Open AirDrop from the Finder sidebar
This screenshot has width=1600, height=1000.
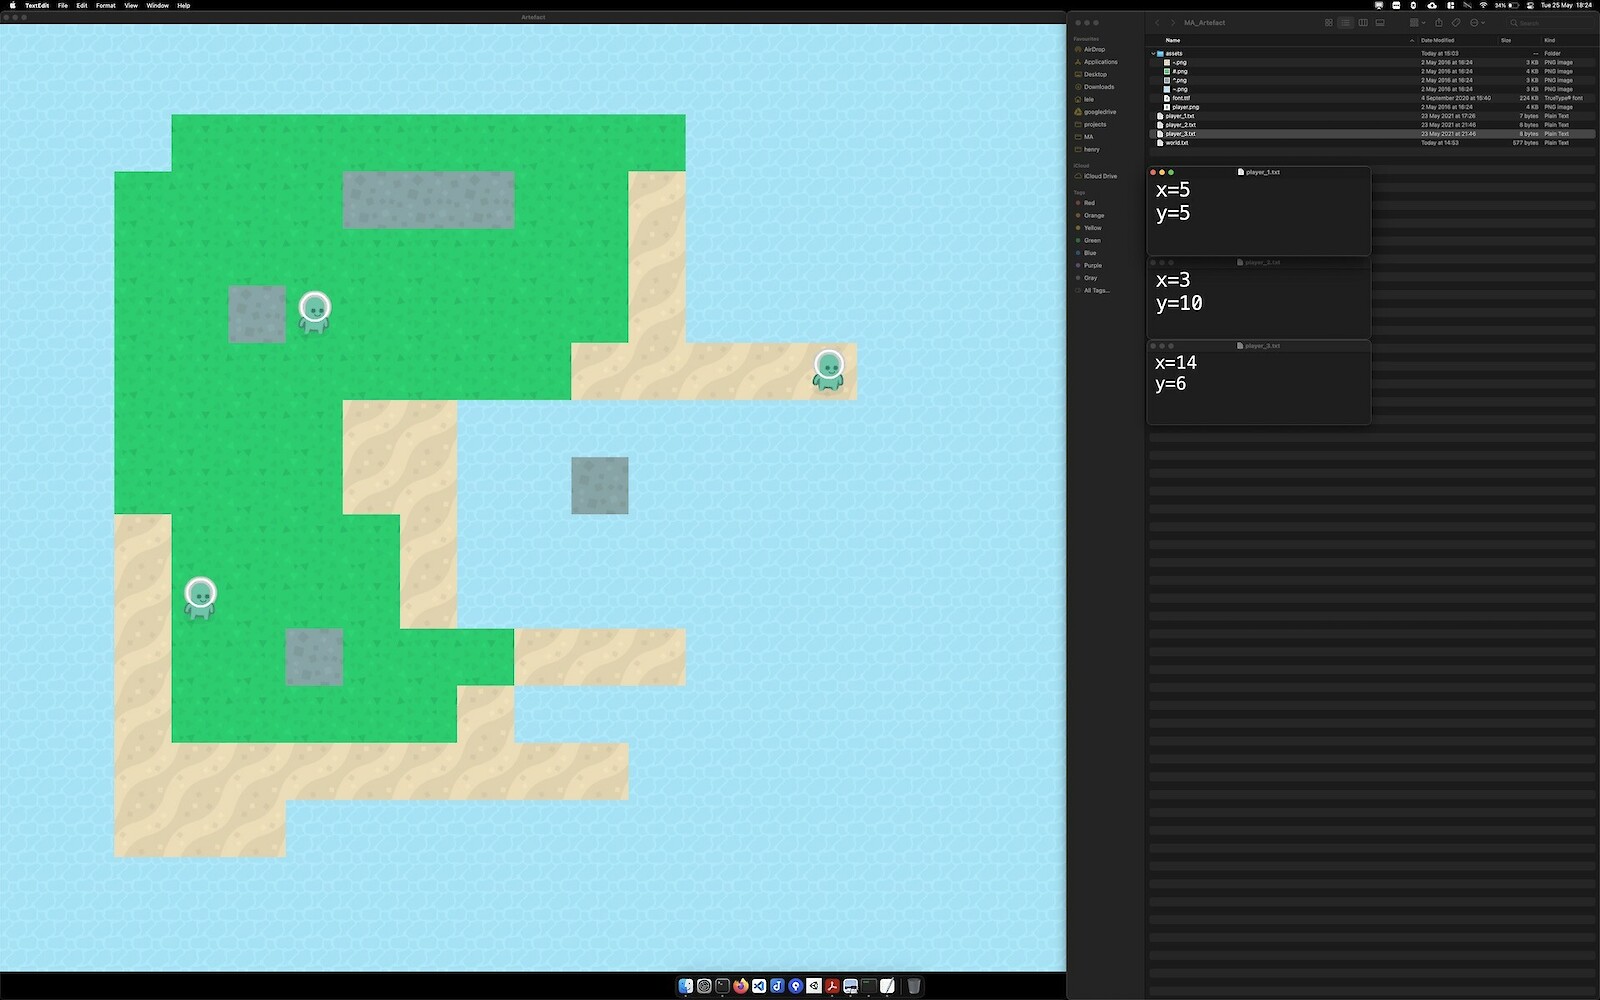[x=1090, y=49]
